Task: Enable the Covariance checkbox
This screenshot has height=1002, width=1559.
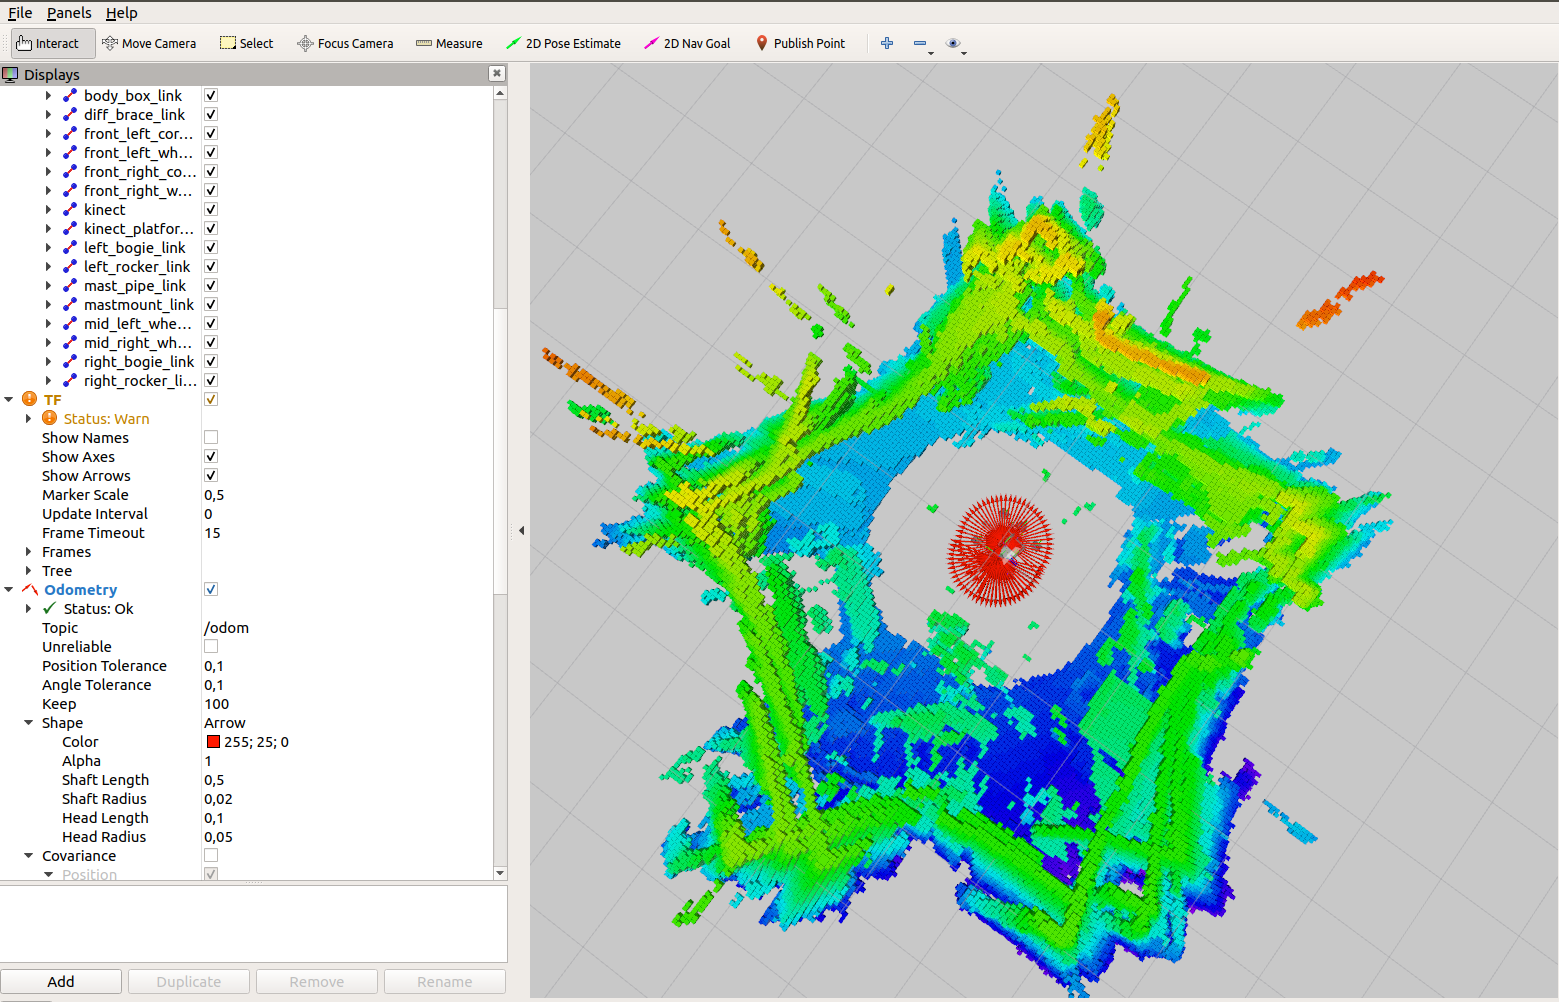Action: pyautogui.click(x=211, y=855)
